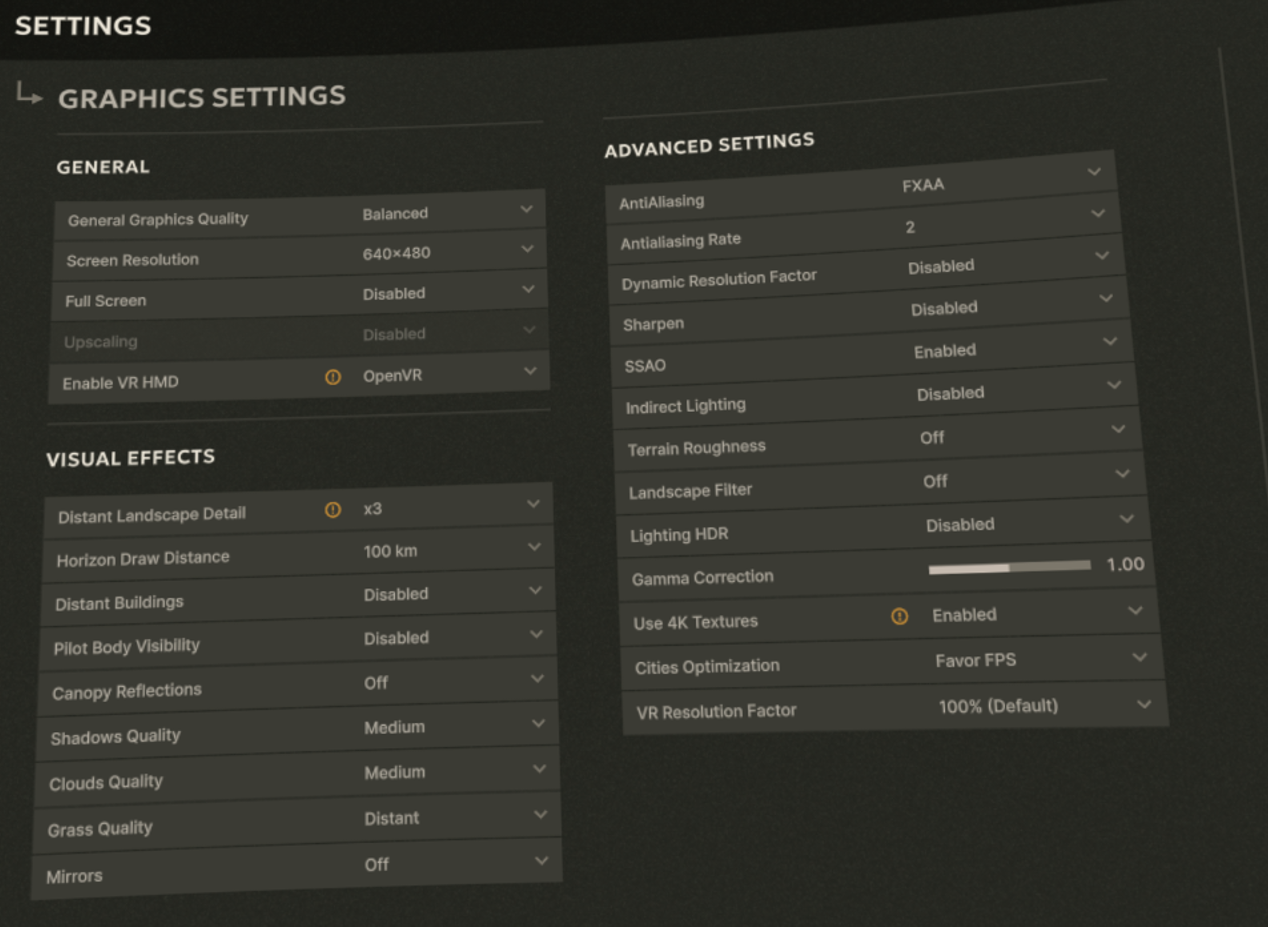Toggle Canopy Reflections Off setting
The image size is (1268, 927).
tap(299, 685)
